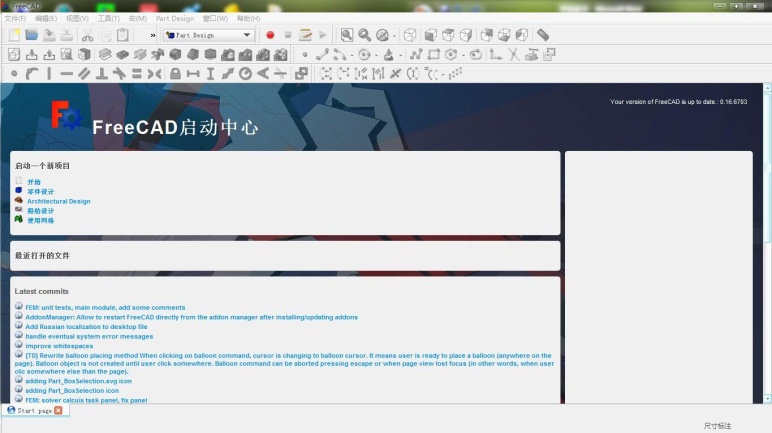Select sketcher Line tool icon

tap(322, 54)
